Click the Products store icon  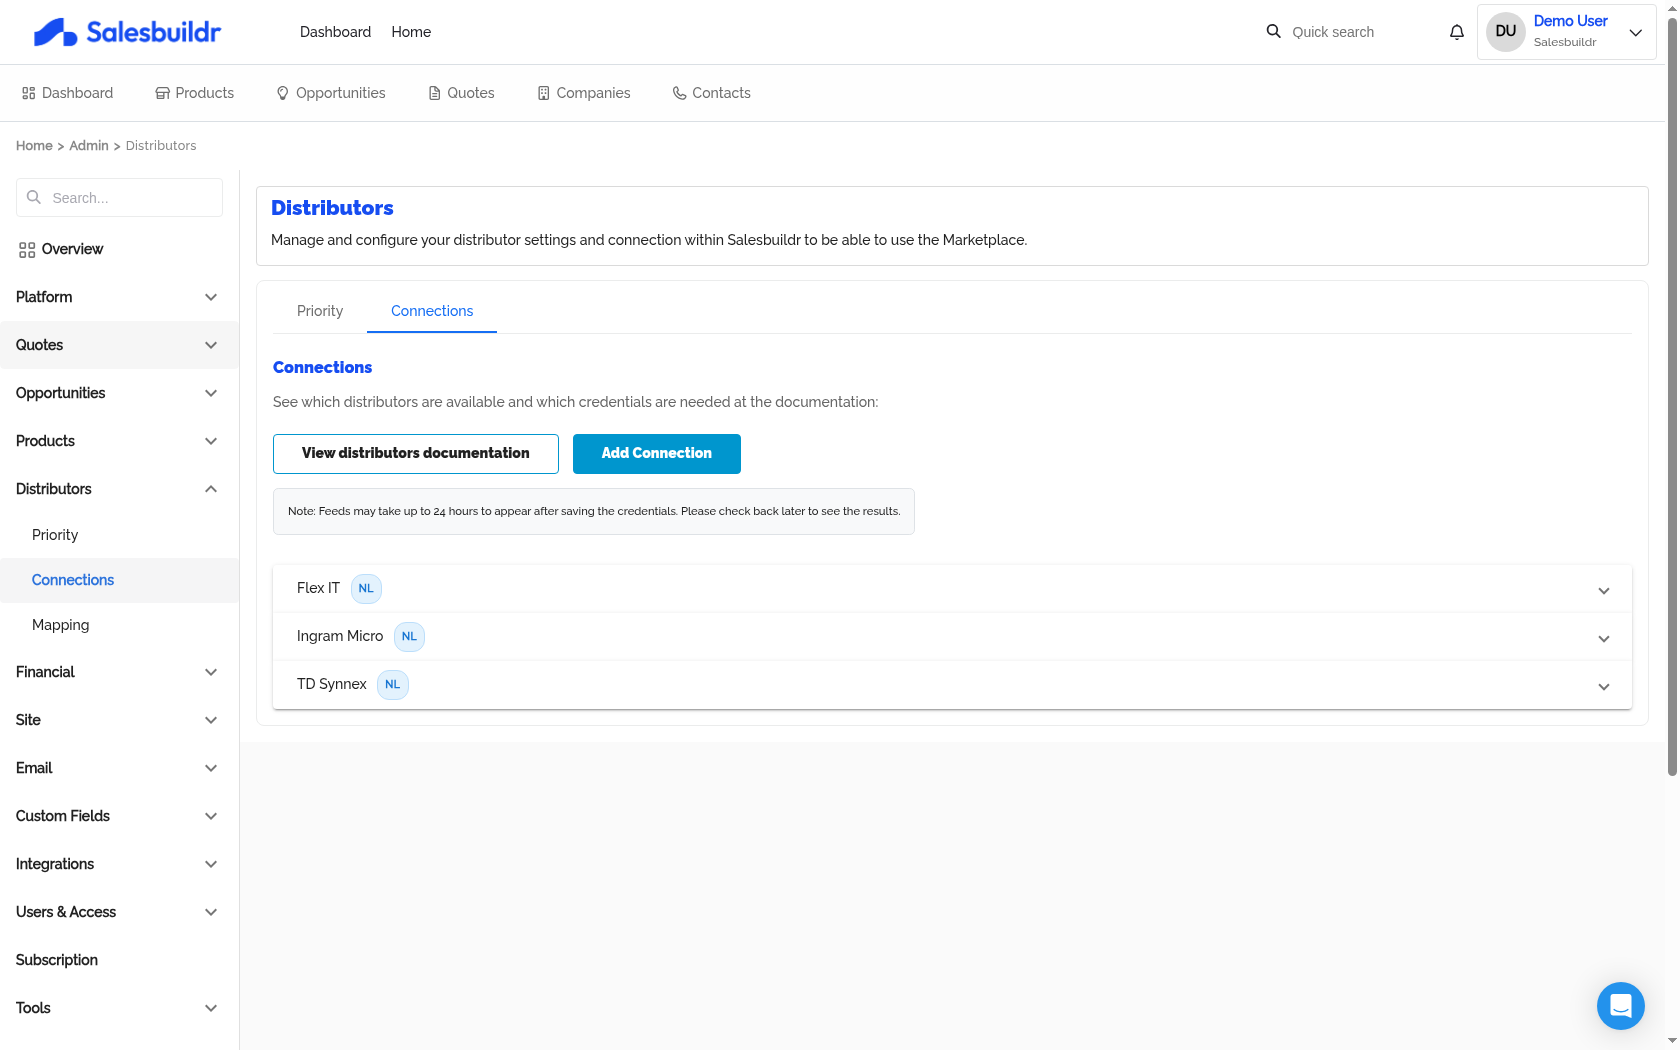tap(162, 93)
